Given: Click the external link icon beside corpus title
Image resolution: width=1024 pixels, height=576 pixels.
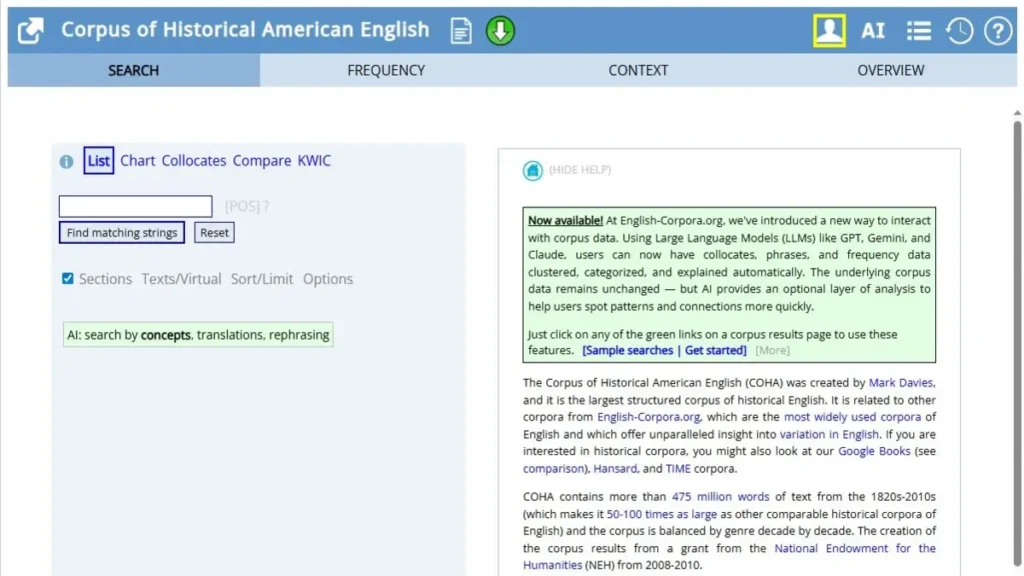Looking at the screenshot, I should [31, 31].
